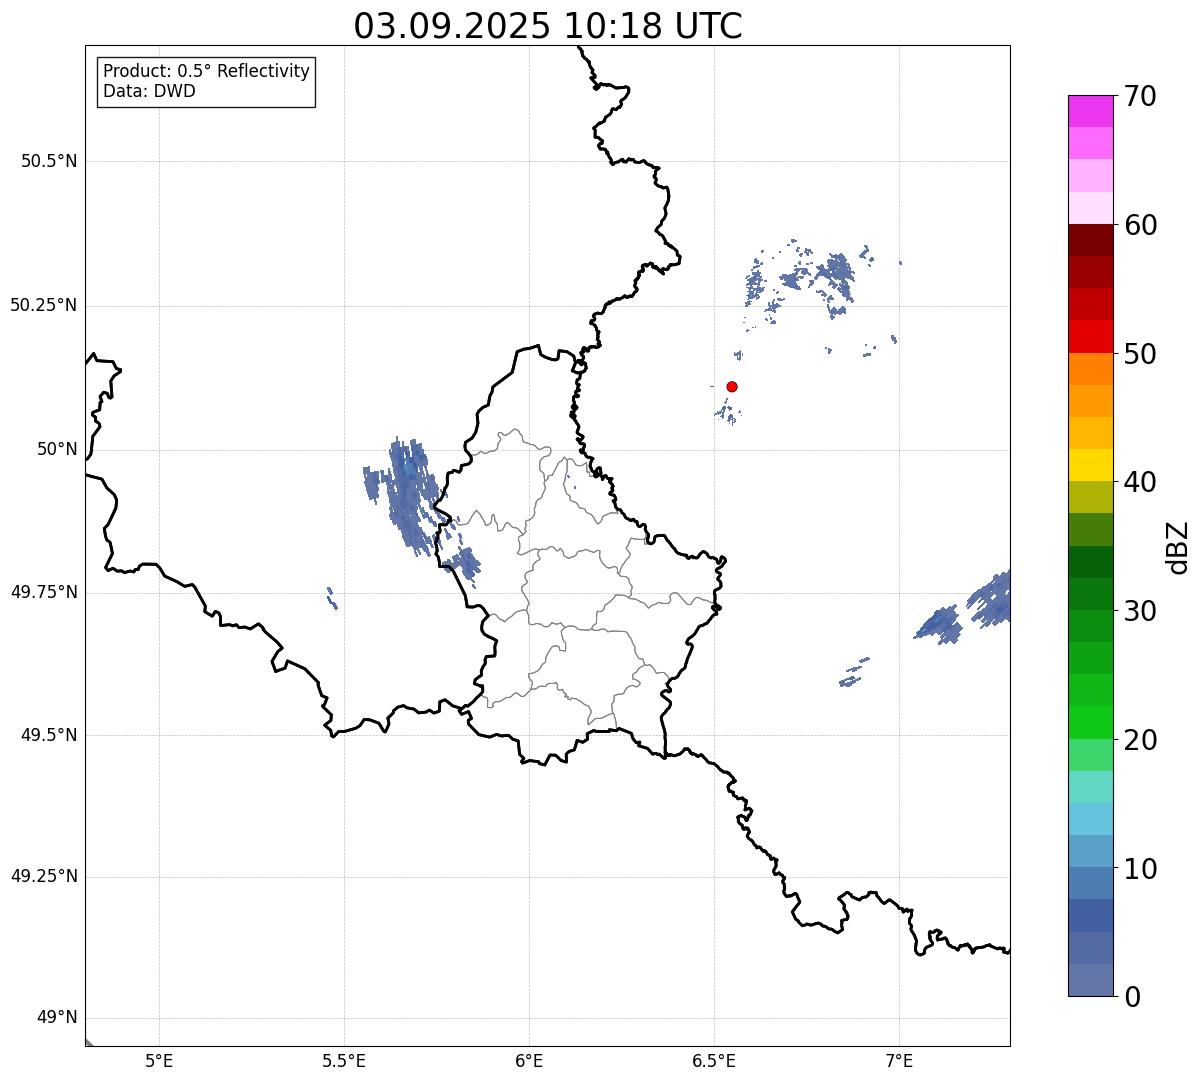Viewport: 1202px width, 1081px height.
Task: Click the 49.5°N latitude label
Action: coord(49,735)
